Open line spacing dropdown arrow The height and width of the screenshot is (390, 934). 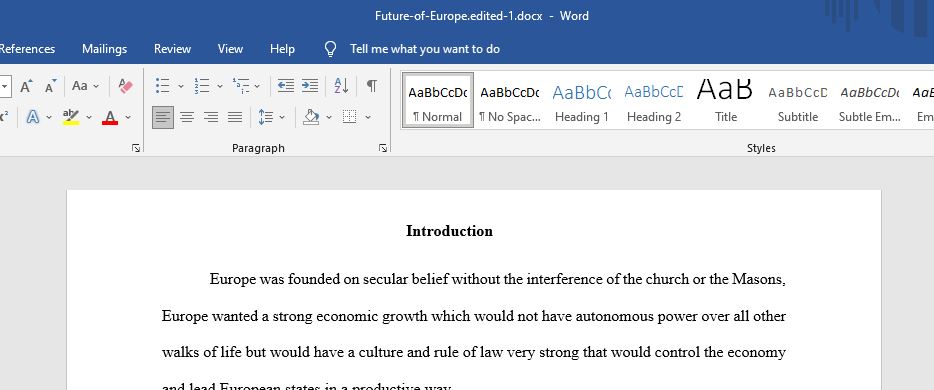pos(282,117)
